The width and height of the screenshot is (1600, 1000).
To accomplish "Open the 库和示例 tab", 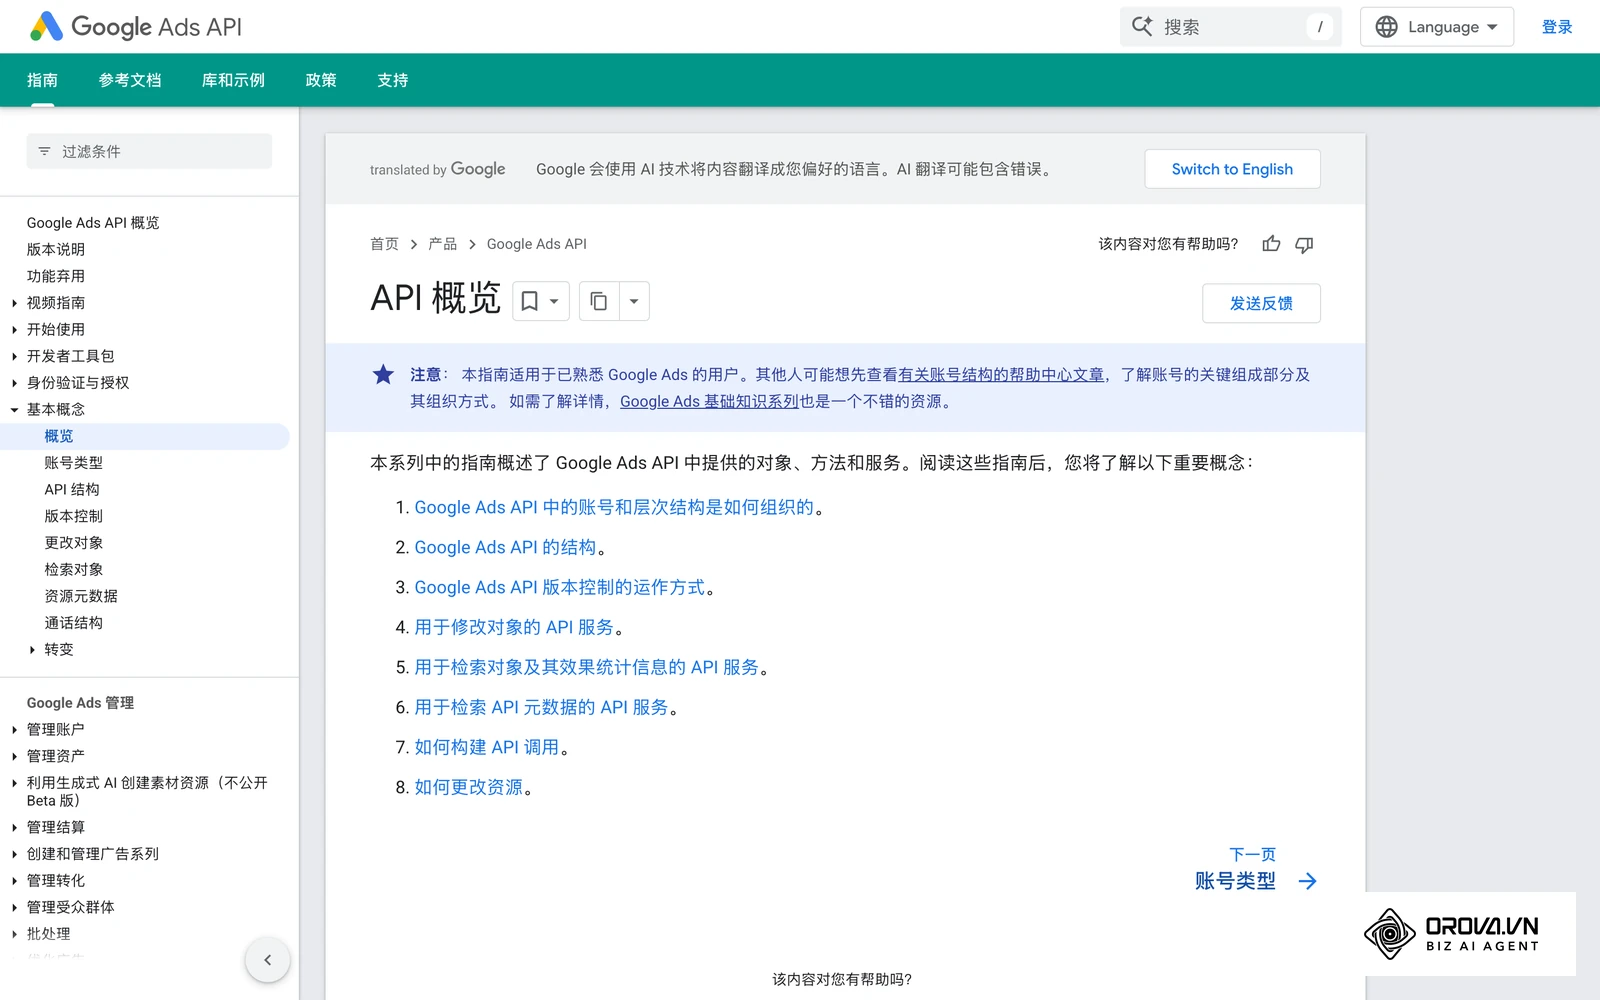I will tap(233, 80).
